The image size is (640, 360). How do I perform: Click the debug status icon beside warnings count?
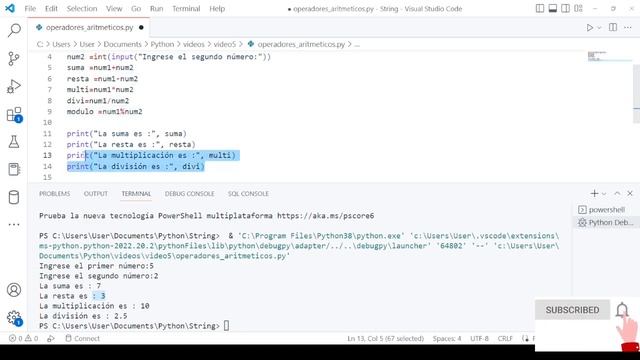[x=51, y=338]
